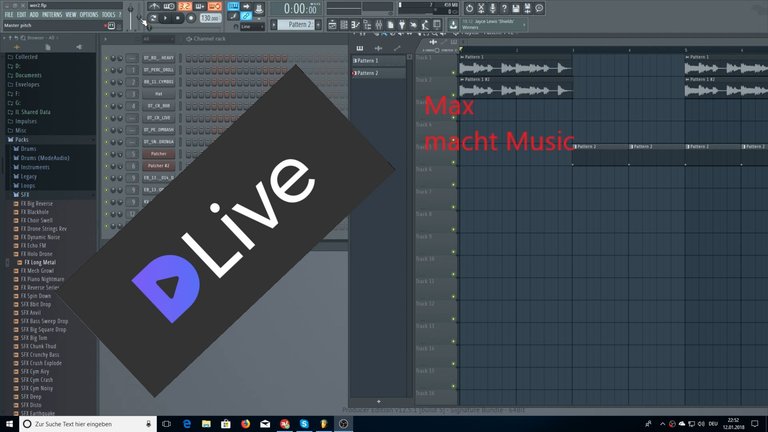
Task: Click the arrow left of Pattern 2 selector
Action: coord(274,24)
